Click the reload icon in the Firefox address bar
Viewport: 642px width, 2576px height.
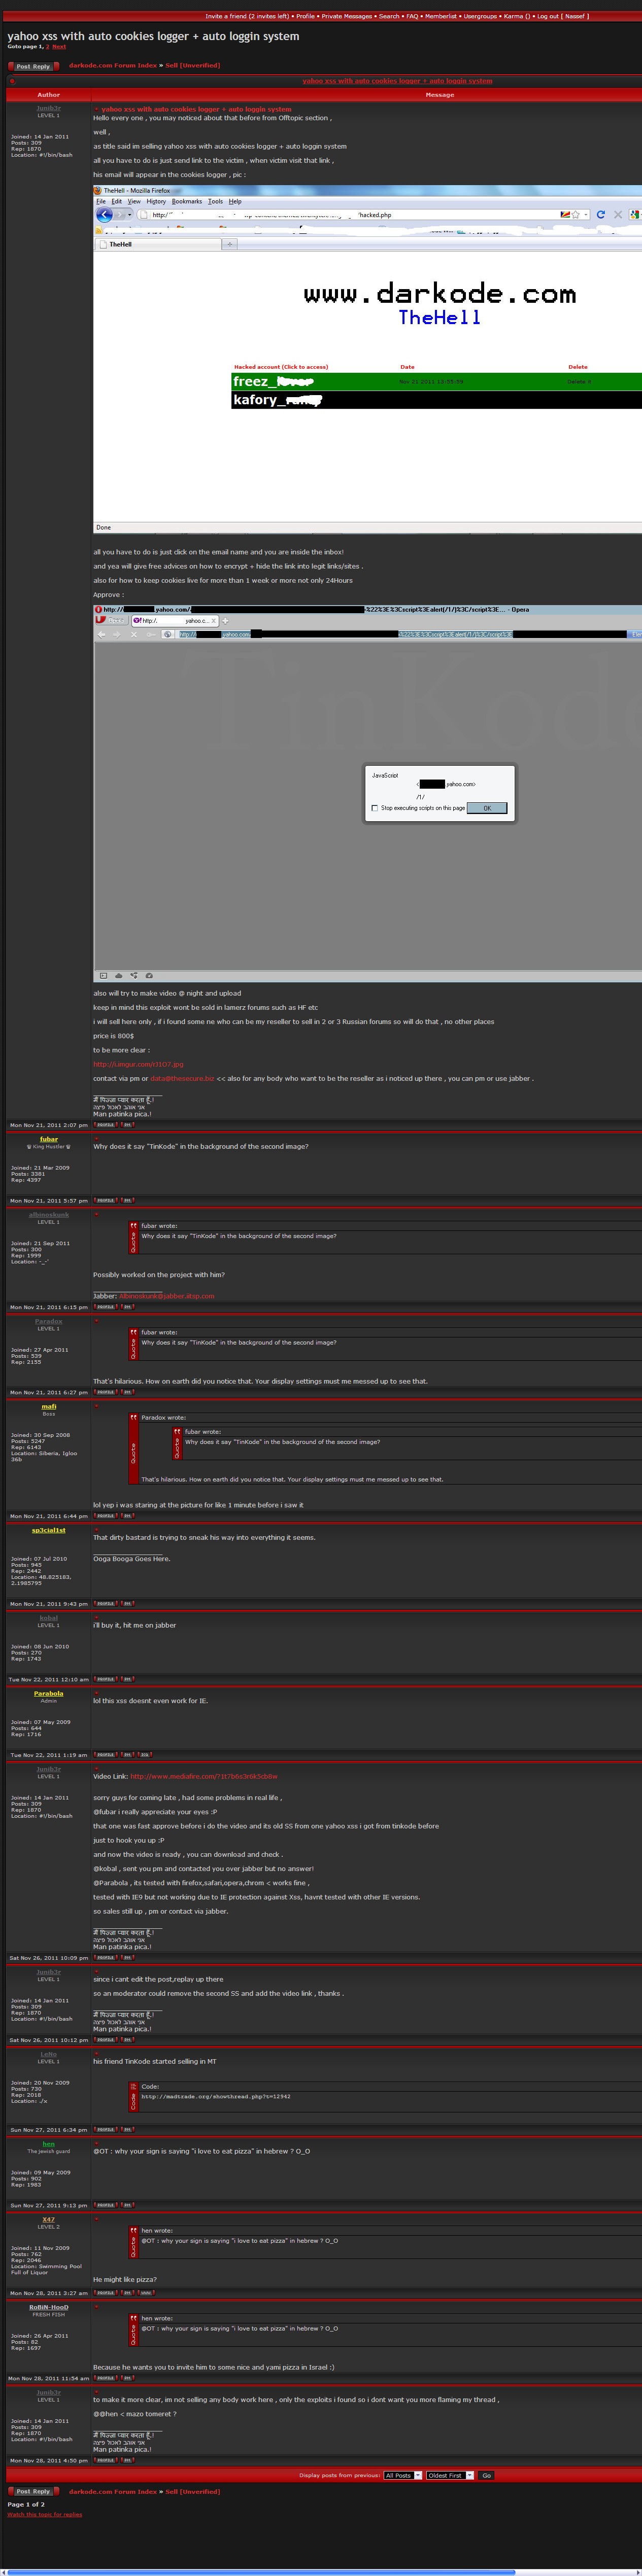point(600,214)
